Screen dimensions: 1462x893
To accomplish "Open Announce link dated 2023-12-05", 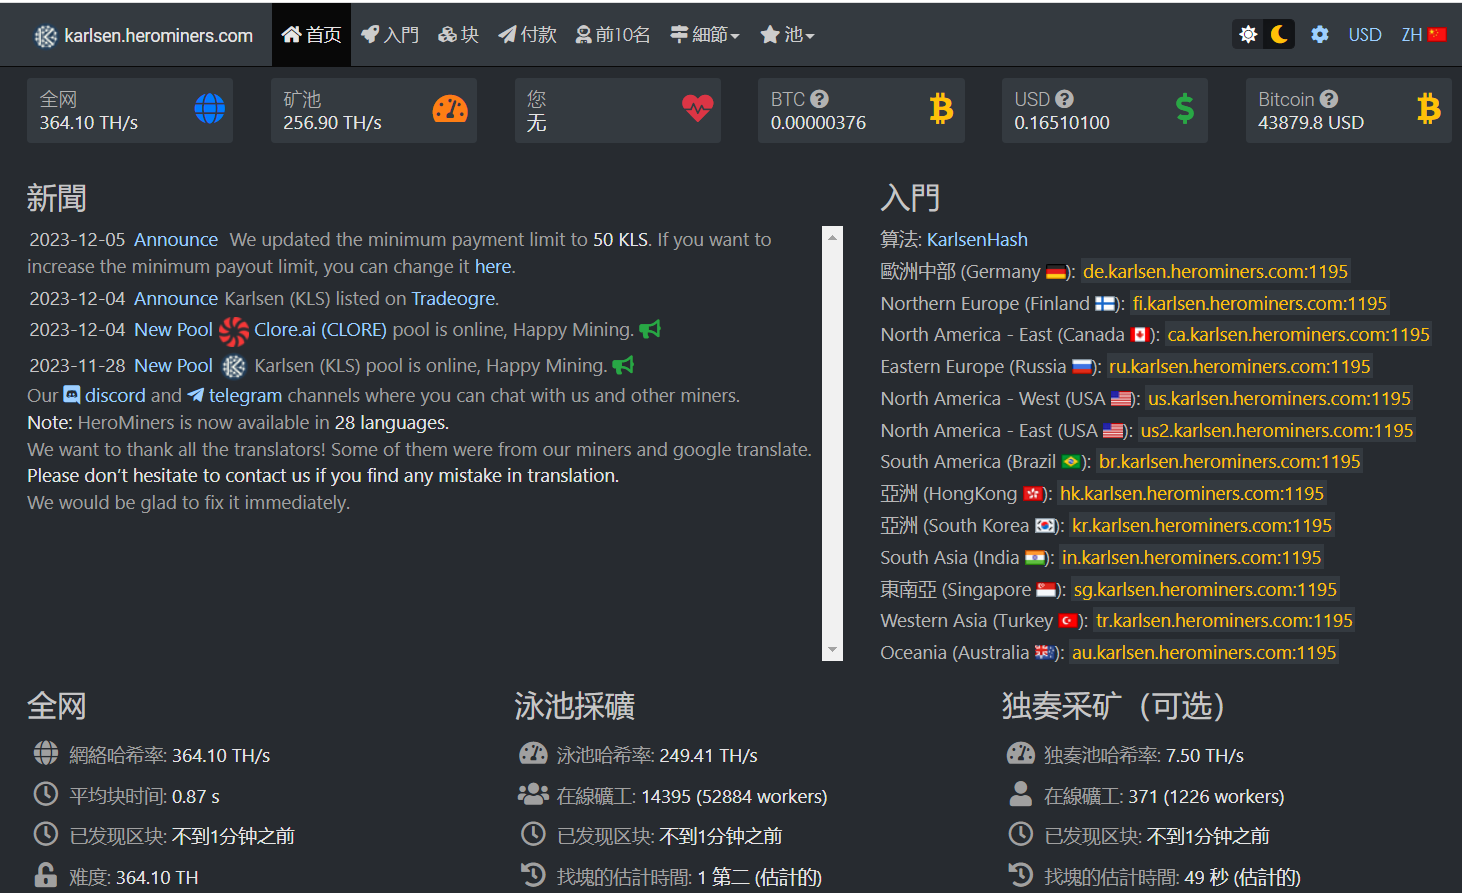I will click(x=176, y=240).
